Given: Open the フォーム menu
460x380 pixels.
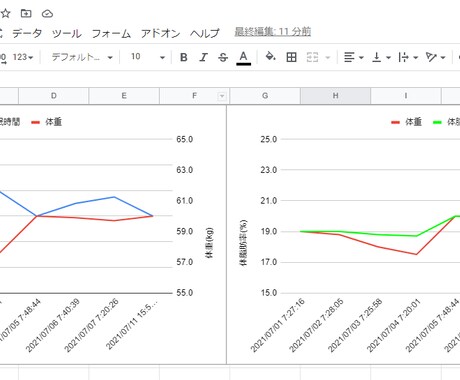Looking at the screenshot, I should pyautogui.click(x=111, y=33).
